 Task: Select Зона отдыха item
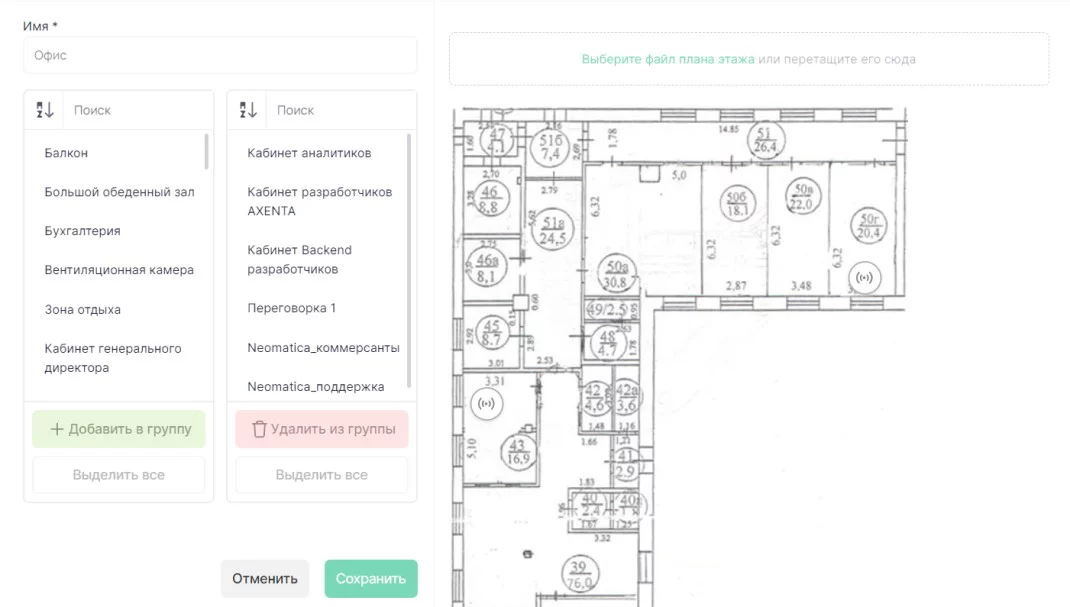click(83, 309)
